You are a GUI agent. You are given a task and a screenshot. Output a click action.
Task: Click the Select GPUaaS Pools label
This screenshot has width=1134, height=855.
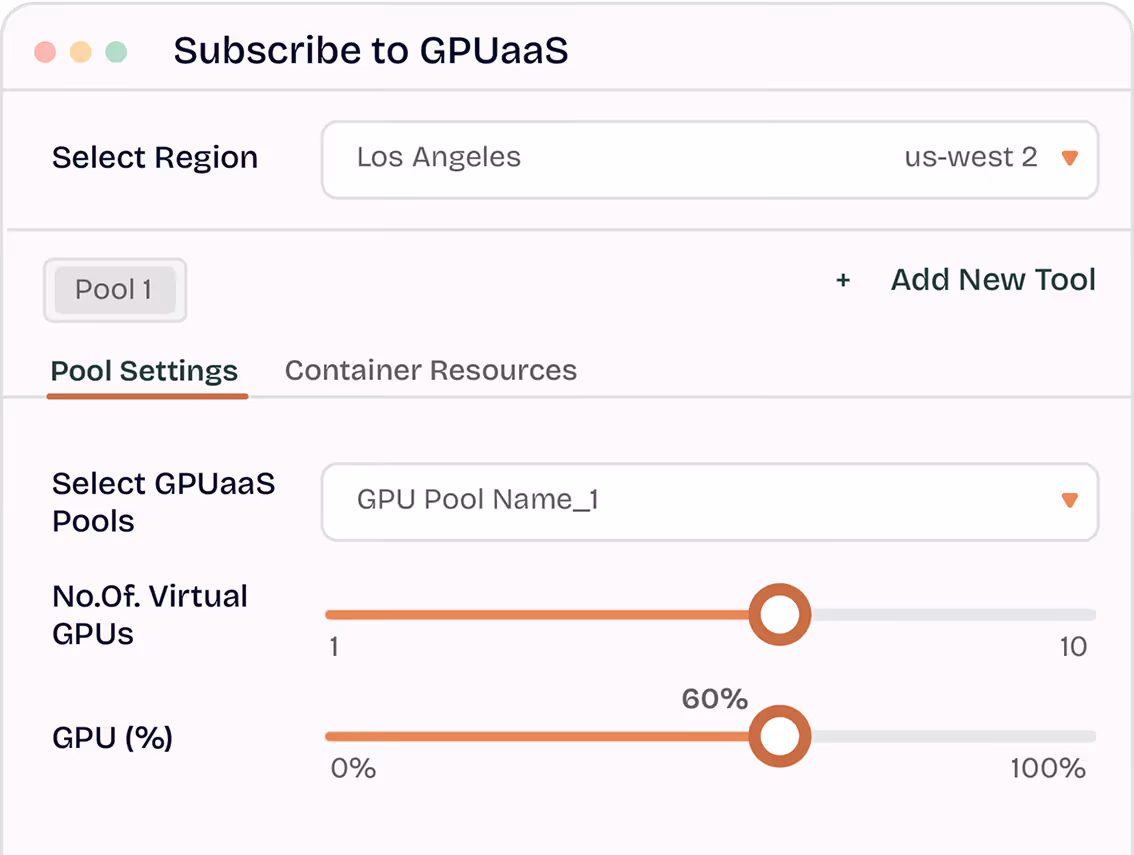coord(163,502)
